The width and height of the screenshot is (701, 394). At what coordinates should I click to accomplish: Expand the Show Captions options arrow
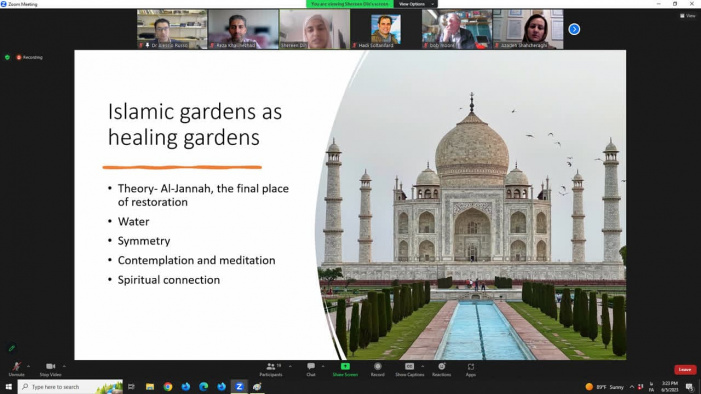pos(422,366)
